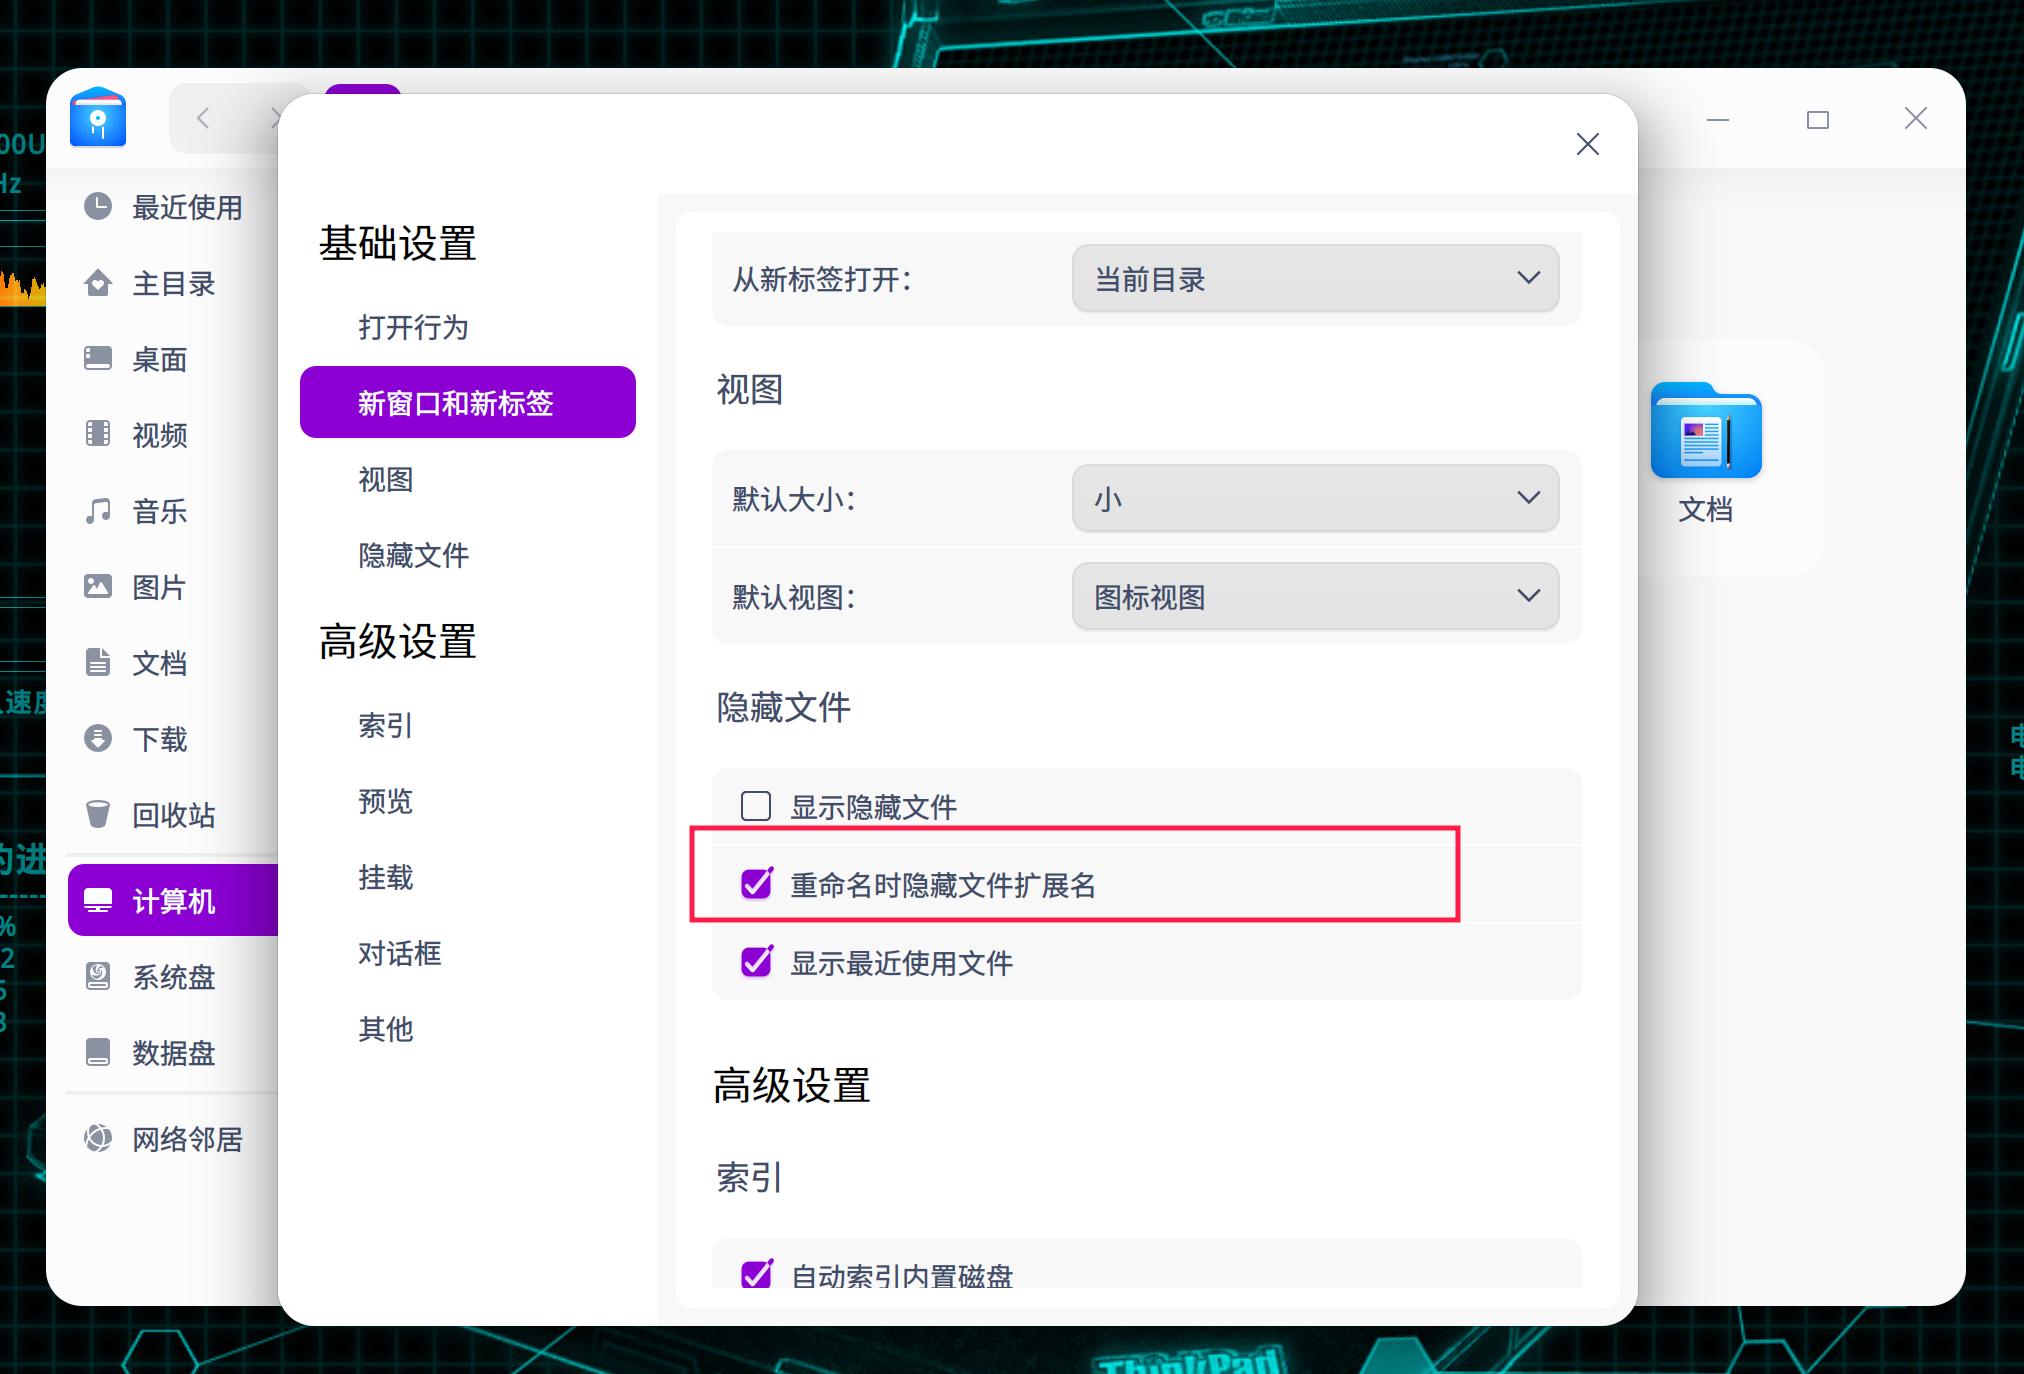Toggle Show recent files (显示最近使用文件) checkbox
Screen dimensions: 2024x1374
(x=756, y=962)
